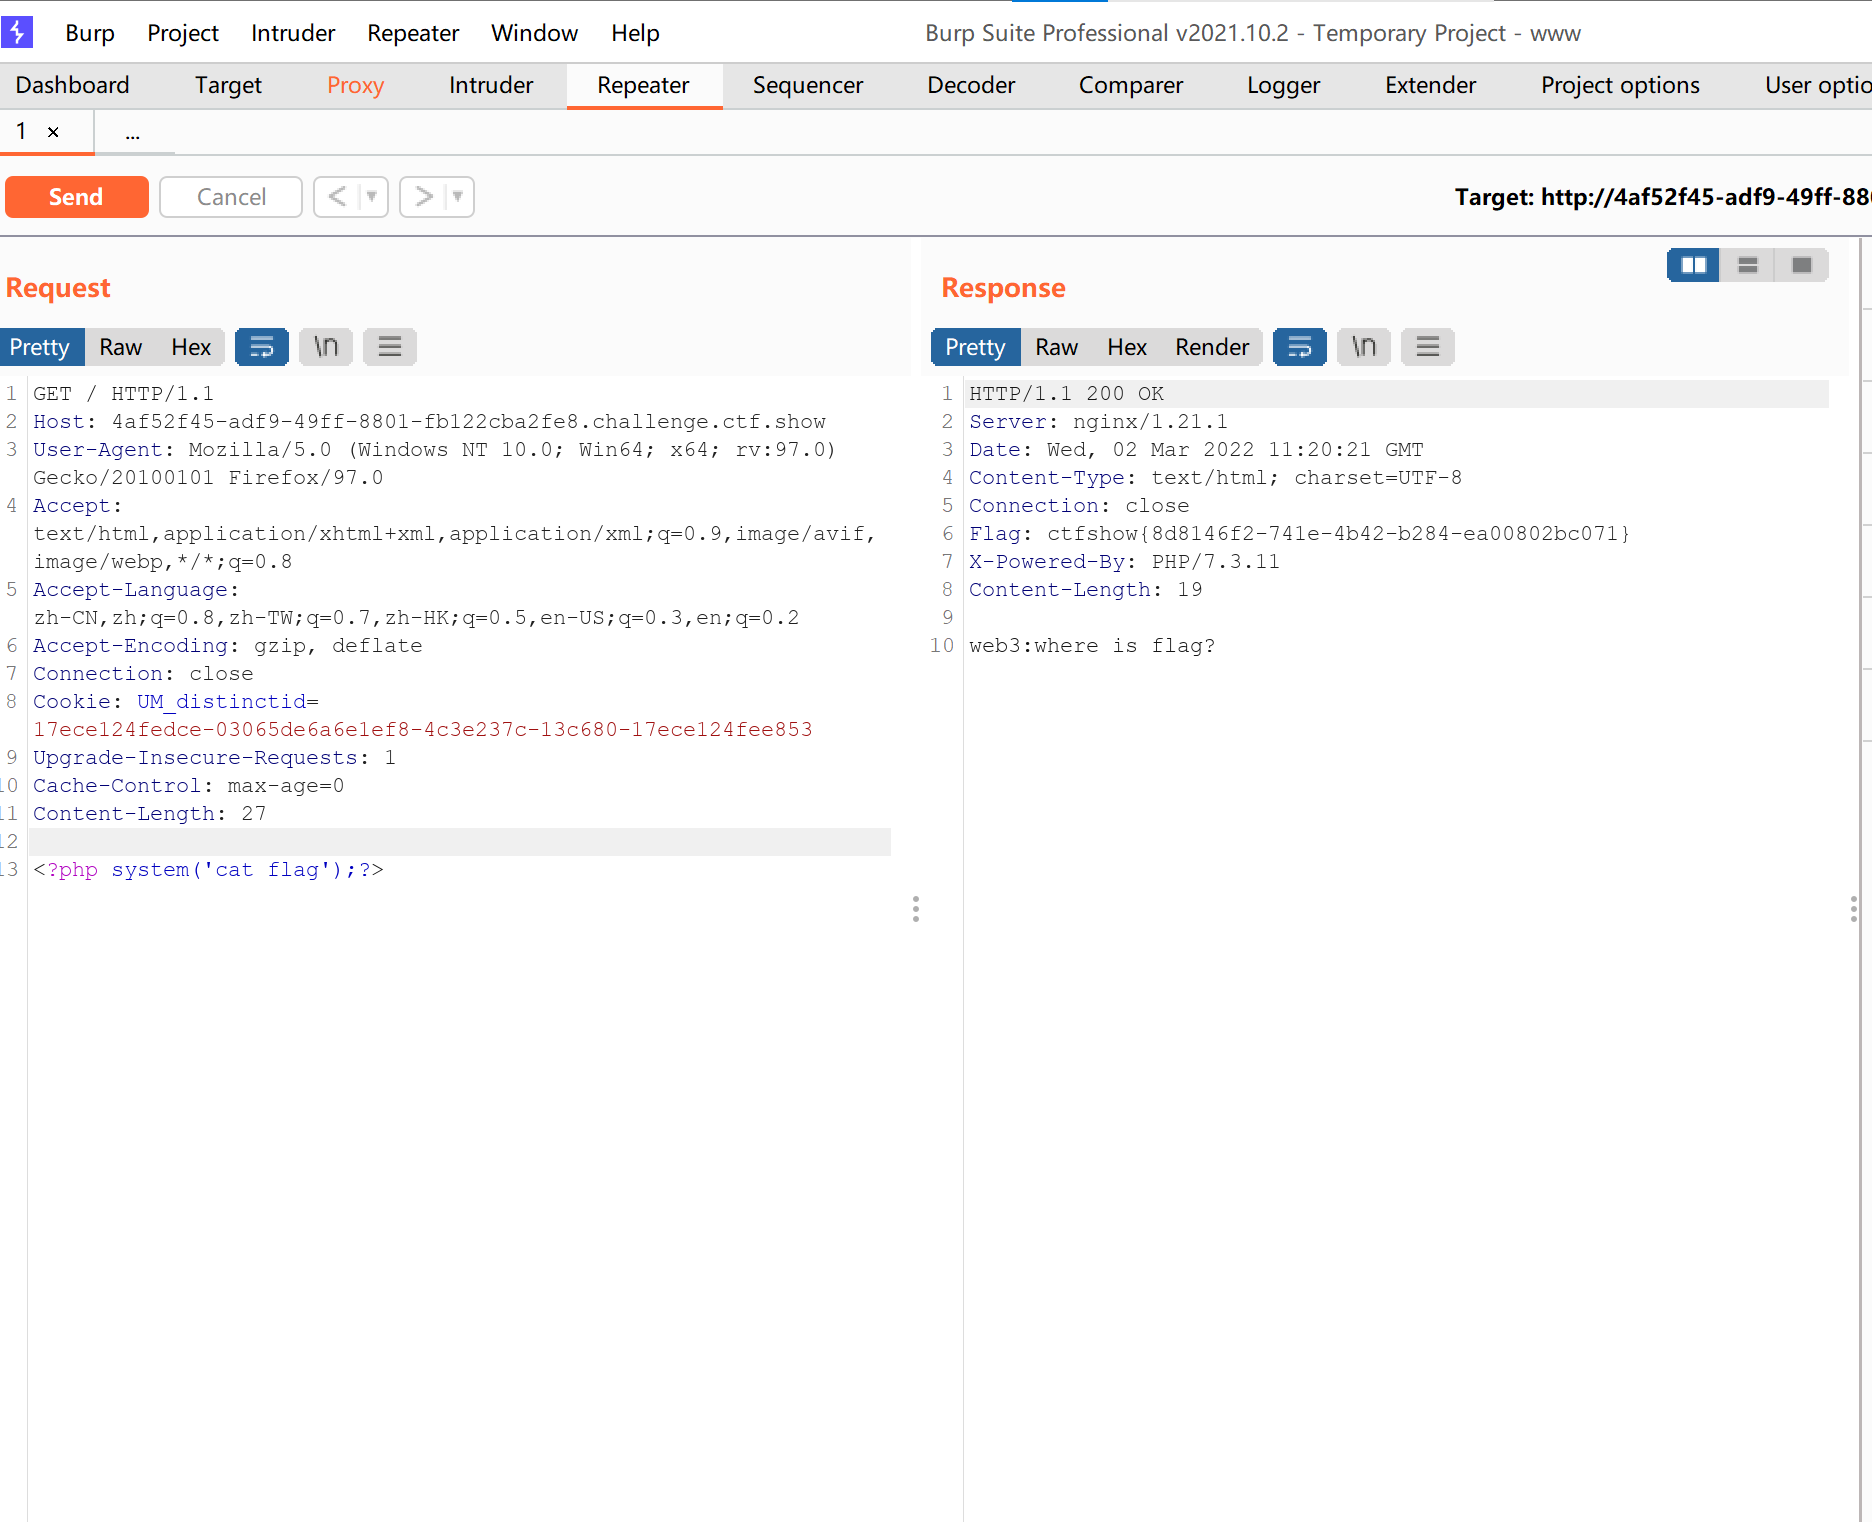The image size is (1872, 1522).
Task: Click the GET / HTTP/1.1 request line
Action: coord(124,394)
